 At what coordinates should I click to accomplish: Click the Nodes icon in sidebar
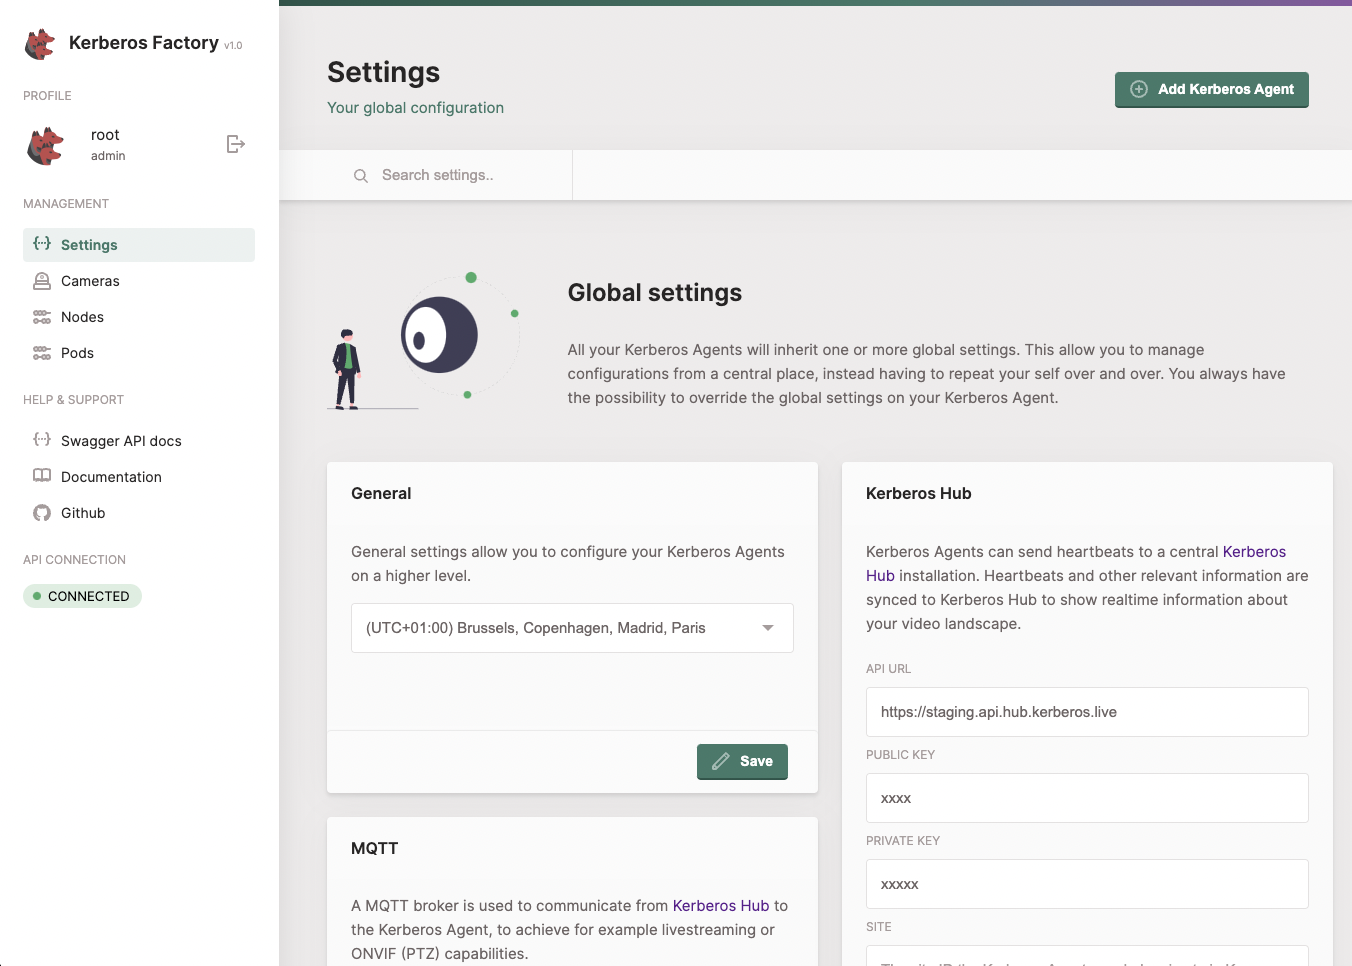click(x=42, y=317)
